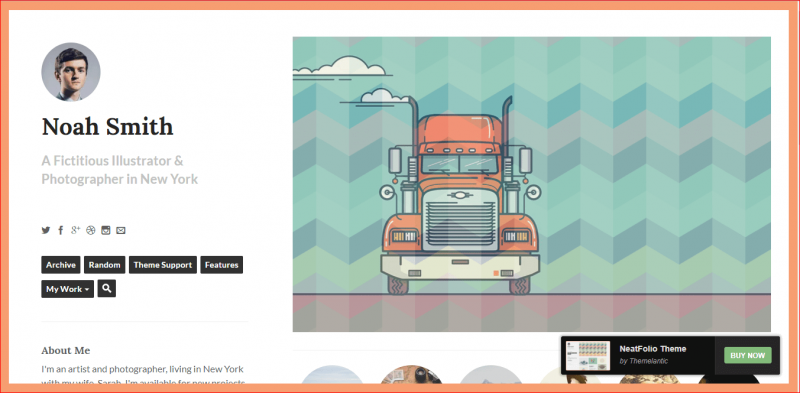Open the Dribbble social icon
800x393 pixels.
click(91, 230)
